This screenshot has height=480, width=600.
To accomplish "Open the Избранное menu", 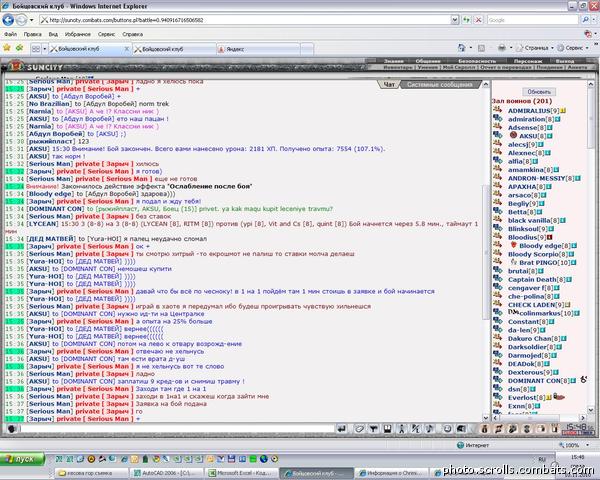I will point(78,34).
